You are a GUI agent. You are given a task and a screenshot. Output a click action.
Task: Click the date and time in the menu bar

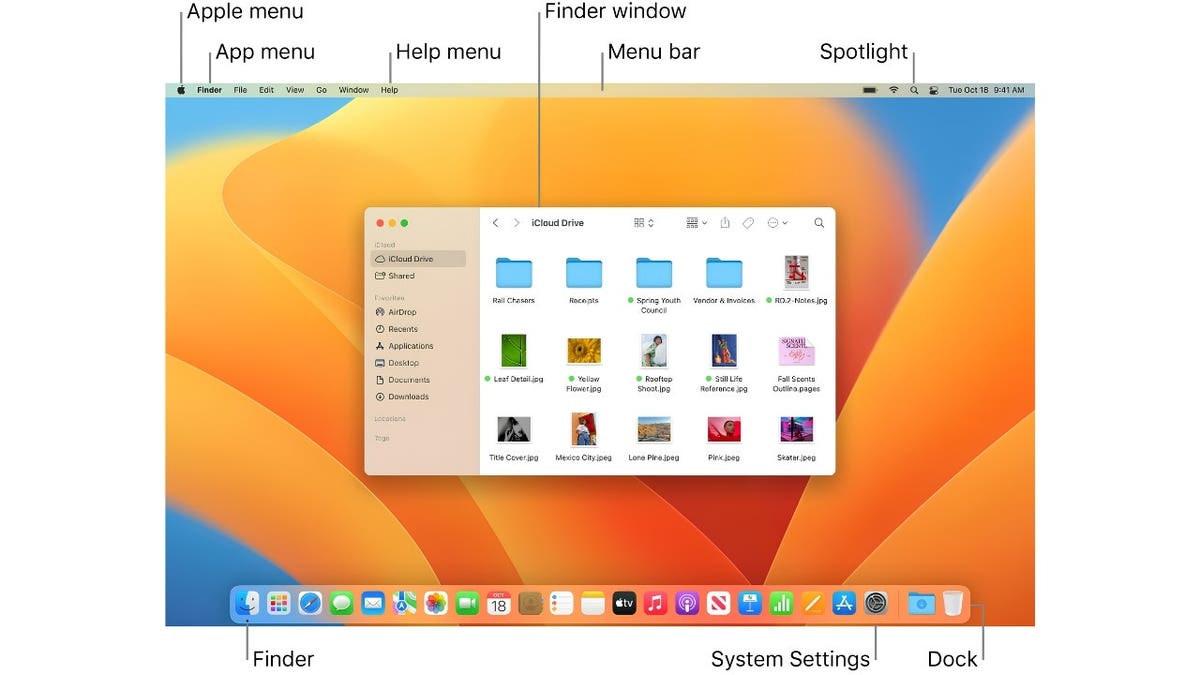986,90
